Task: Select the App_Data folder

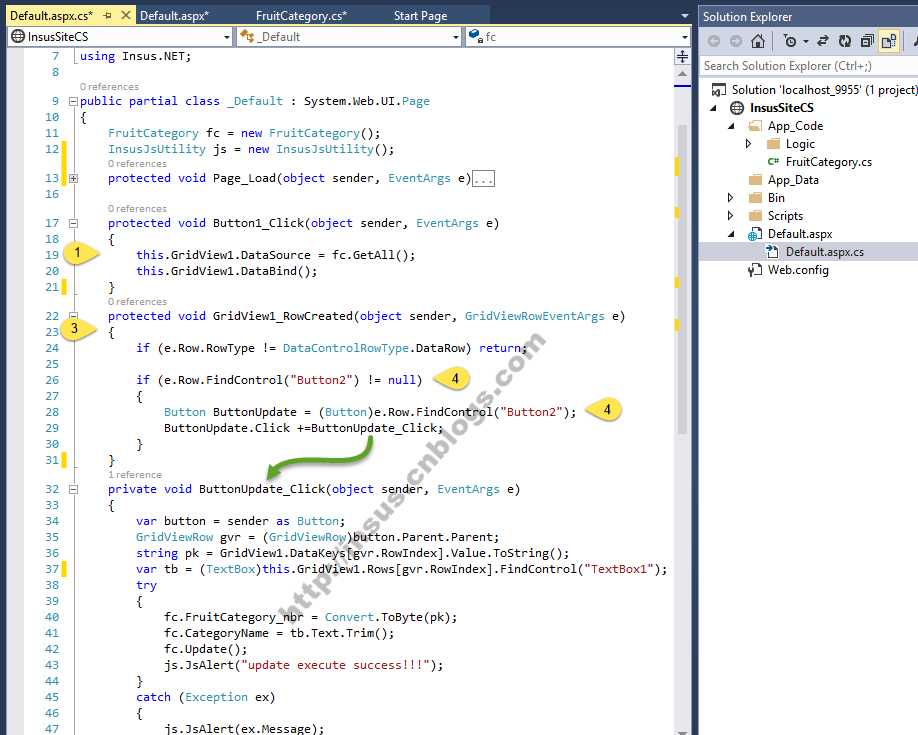Action: [x=793, y=180]
